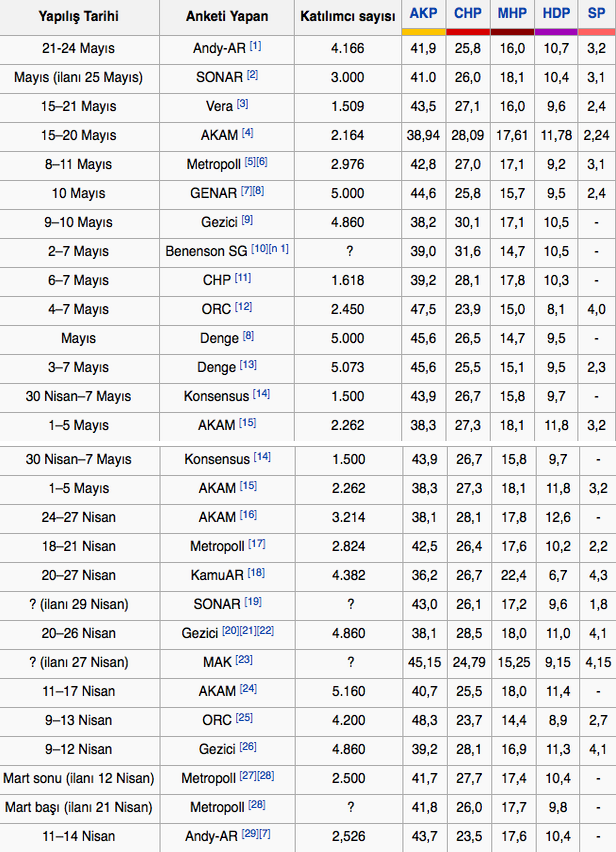Open the GENAR pollster link

click(216, 193)
